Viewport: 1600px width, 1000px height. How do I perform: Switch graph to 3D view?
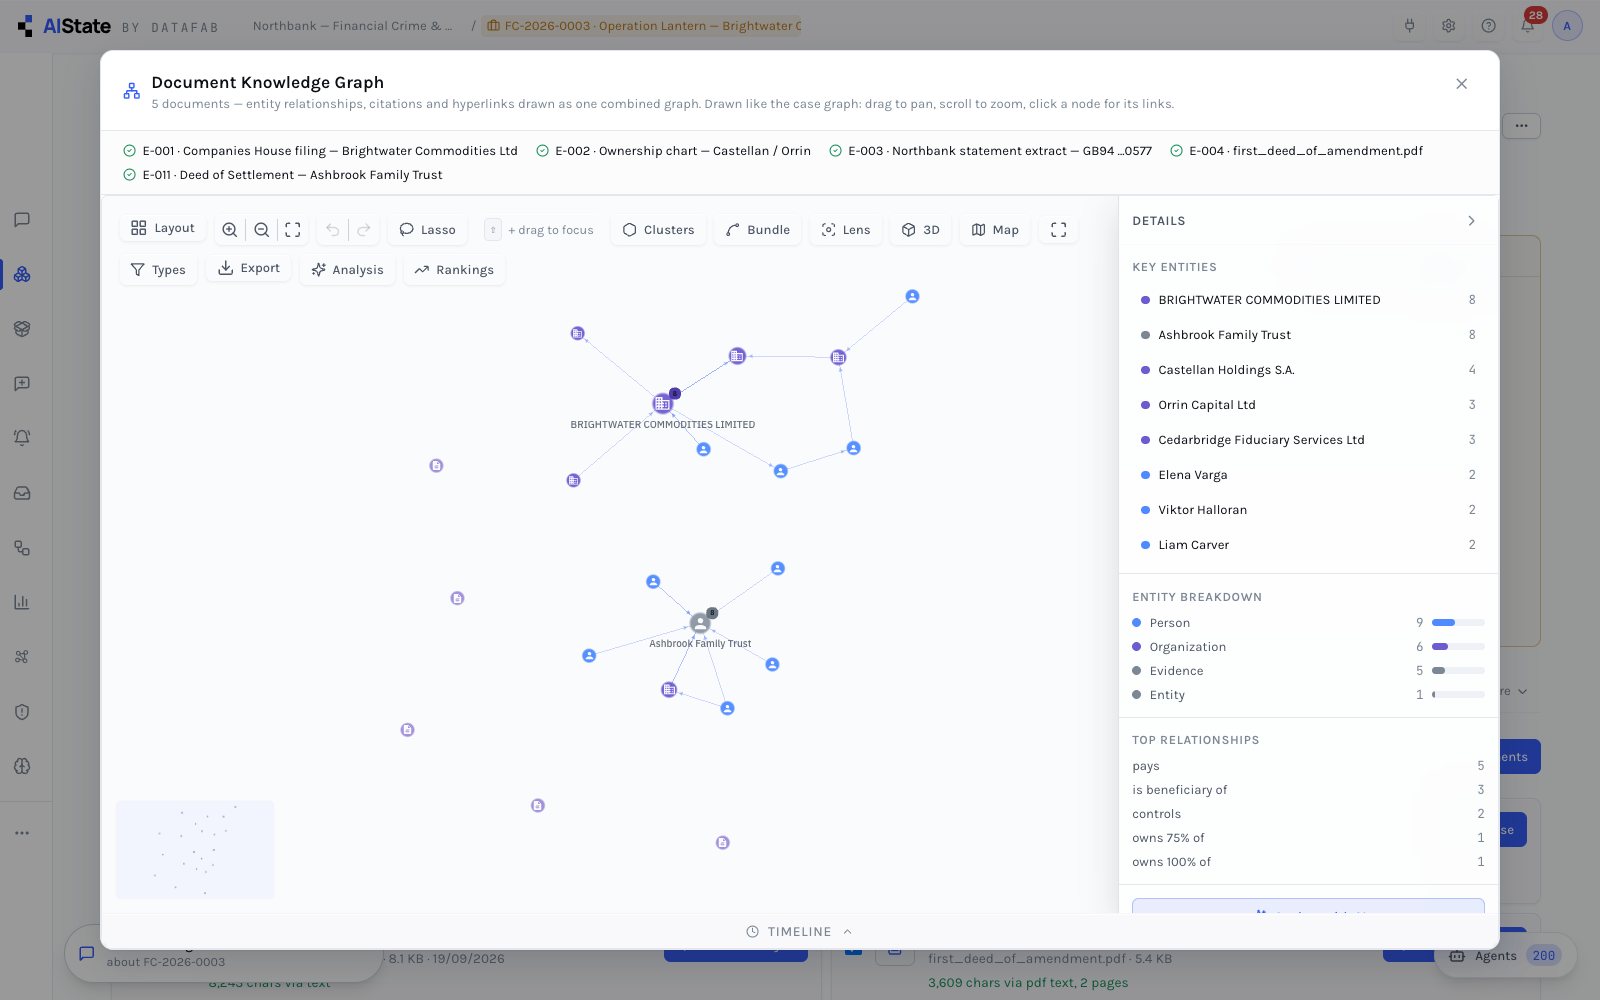(921, 230)
